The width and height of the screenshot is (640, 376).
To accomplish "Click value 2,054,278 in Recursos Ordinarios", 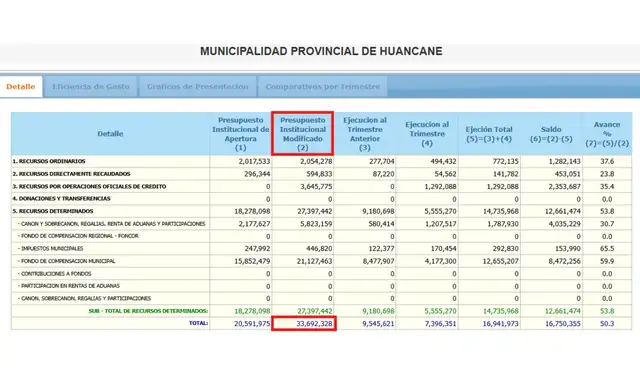I will 316,162.
